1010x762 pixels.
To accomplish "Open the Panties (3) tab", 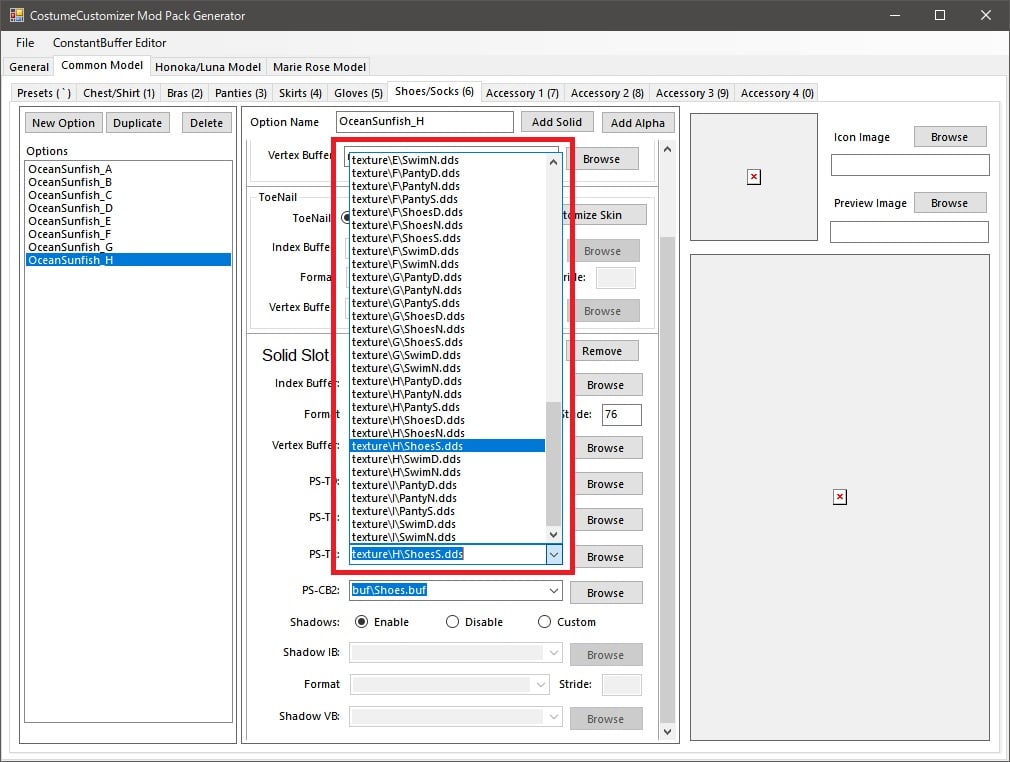I will [241, 93].
